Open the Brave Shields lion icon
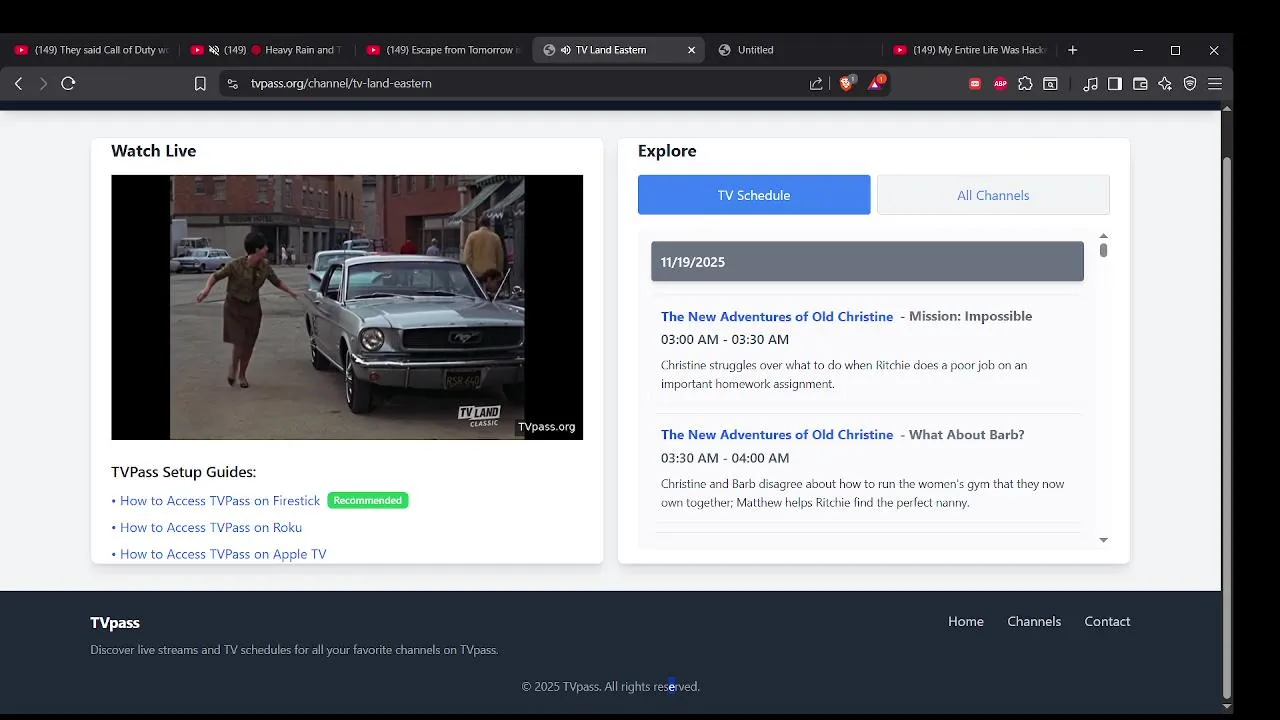The width and height of the screenshot is (1280, 720). [847, 83]
